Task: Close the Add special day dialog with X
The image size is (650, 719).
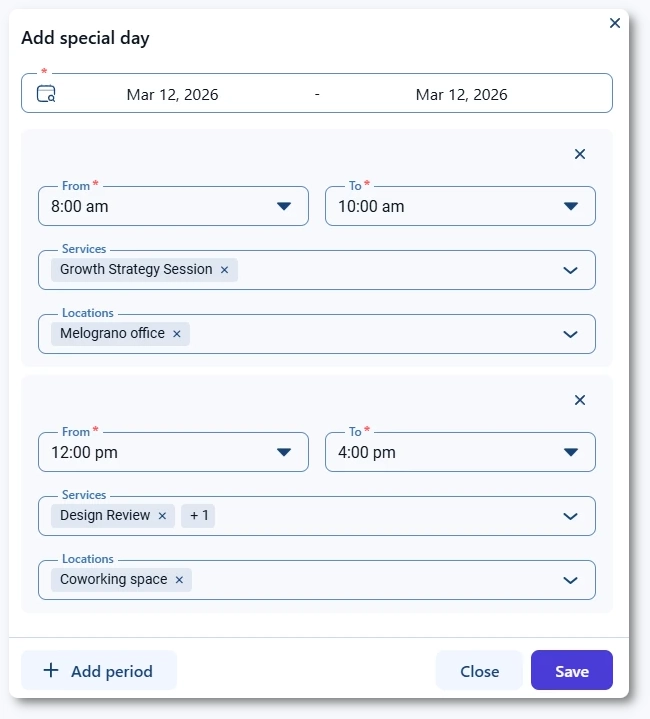Action: pyautogui.click(x=615, y=23)
